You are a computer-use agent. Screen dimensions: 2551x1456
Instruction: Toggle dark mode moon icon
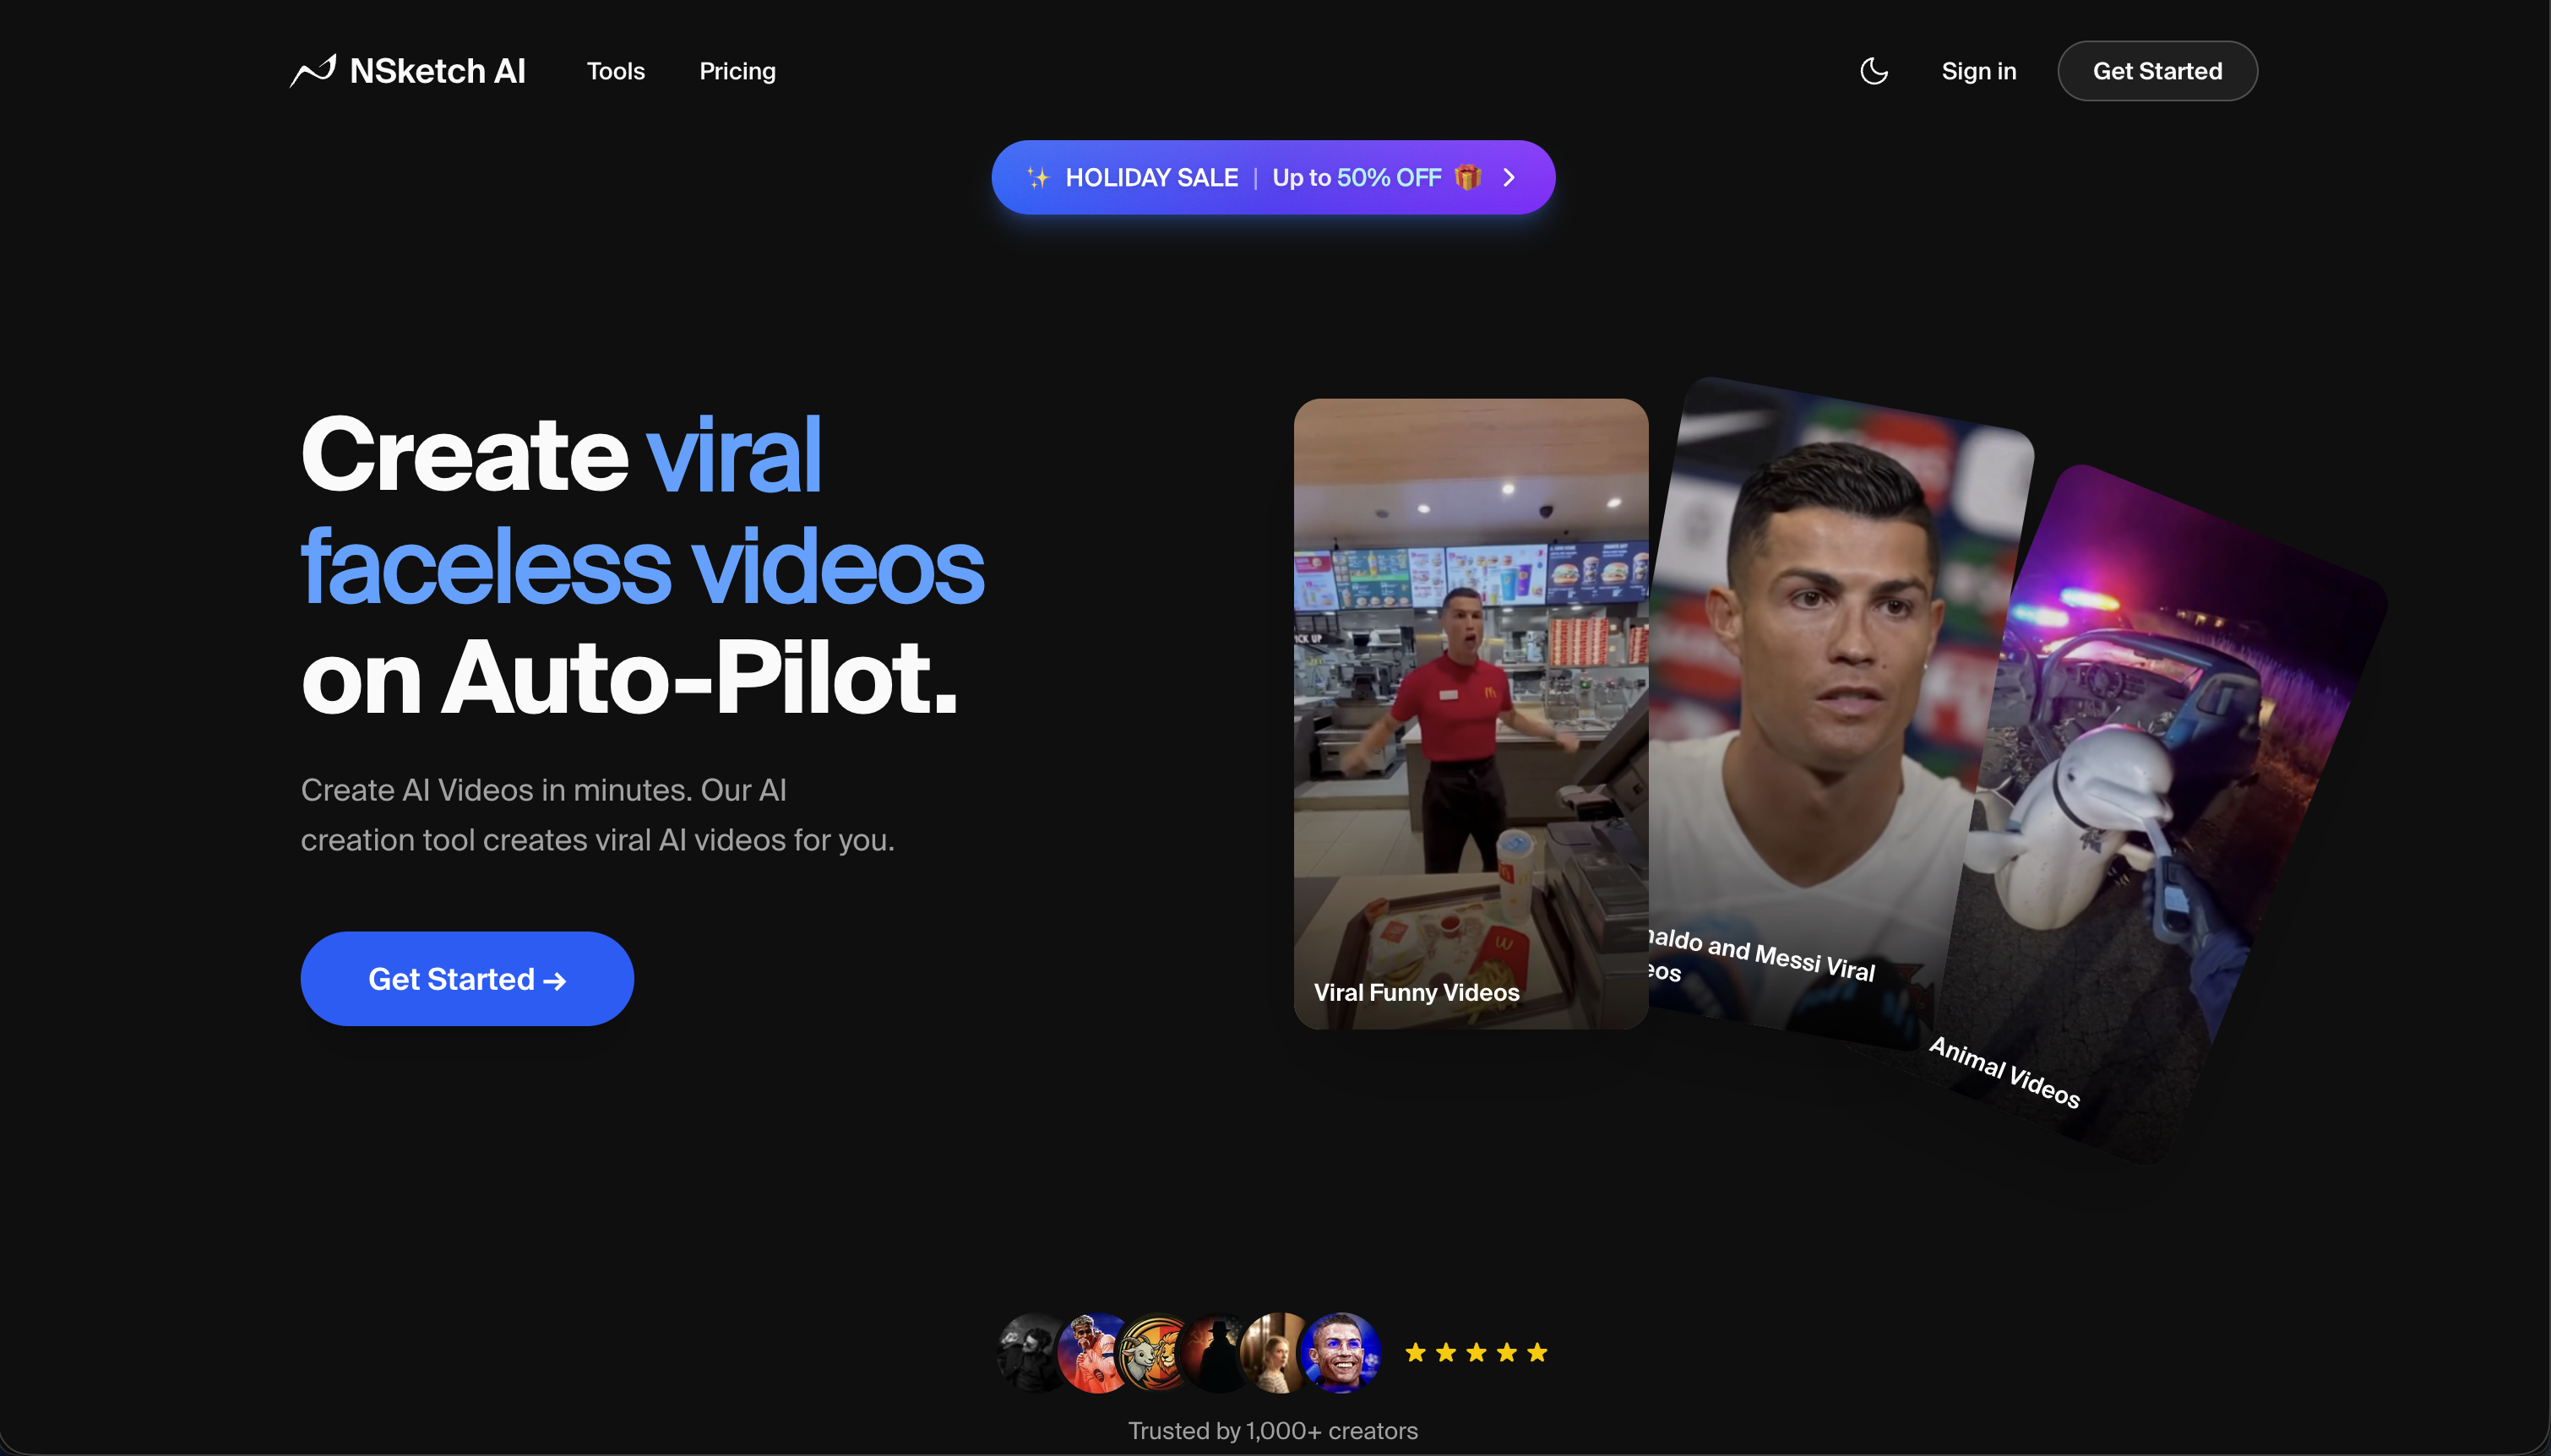point(1873,71)
